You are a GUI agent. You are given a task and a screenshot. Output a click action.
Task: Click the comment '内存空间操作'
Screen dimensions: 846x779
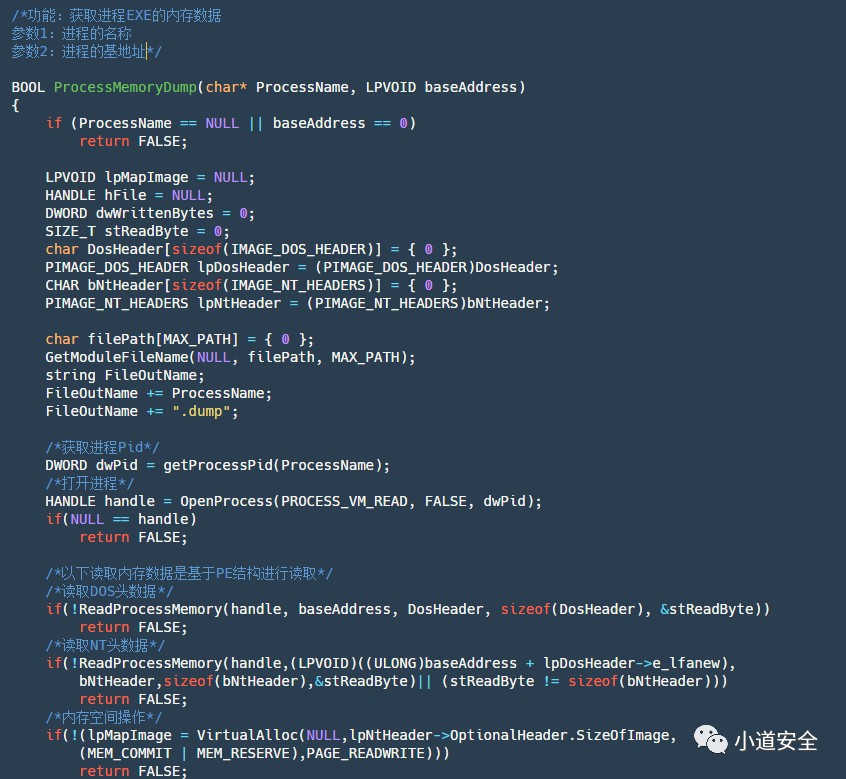tap(104, 717)
